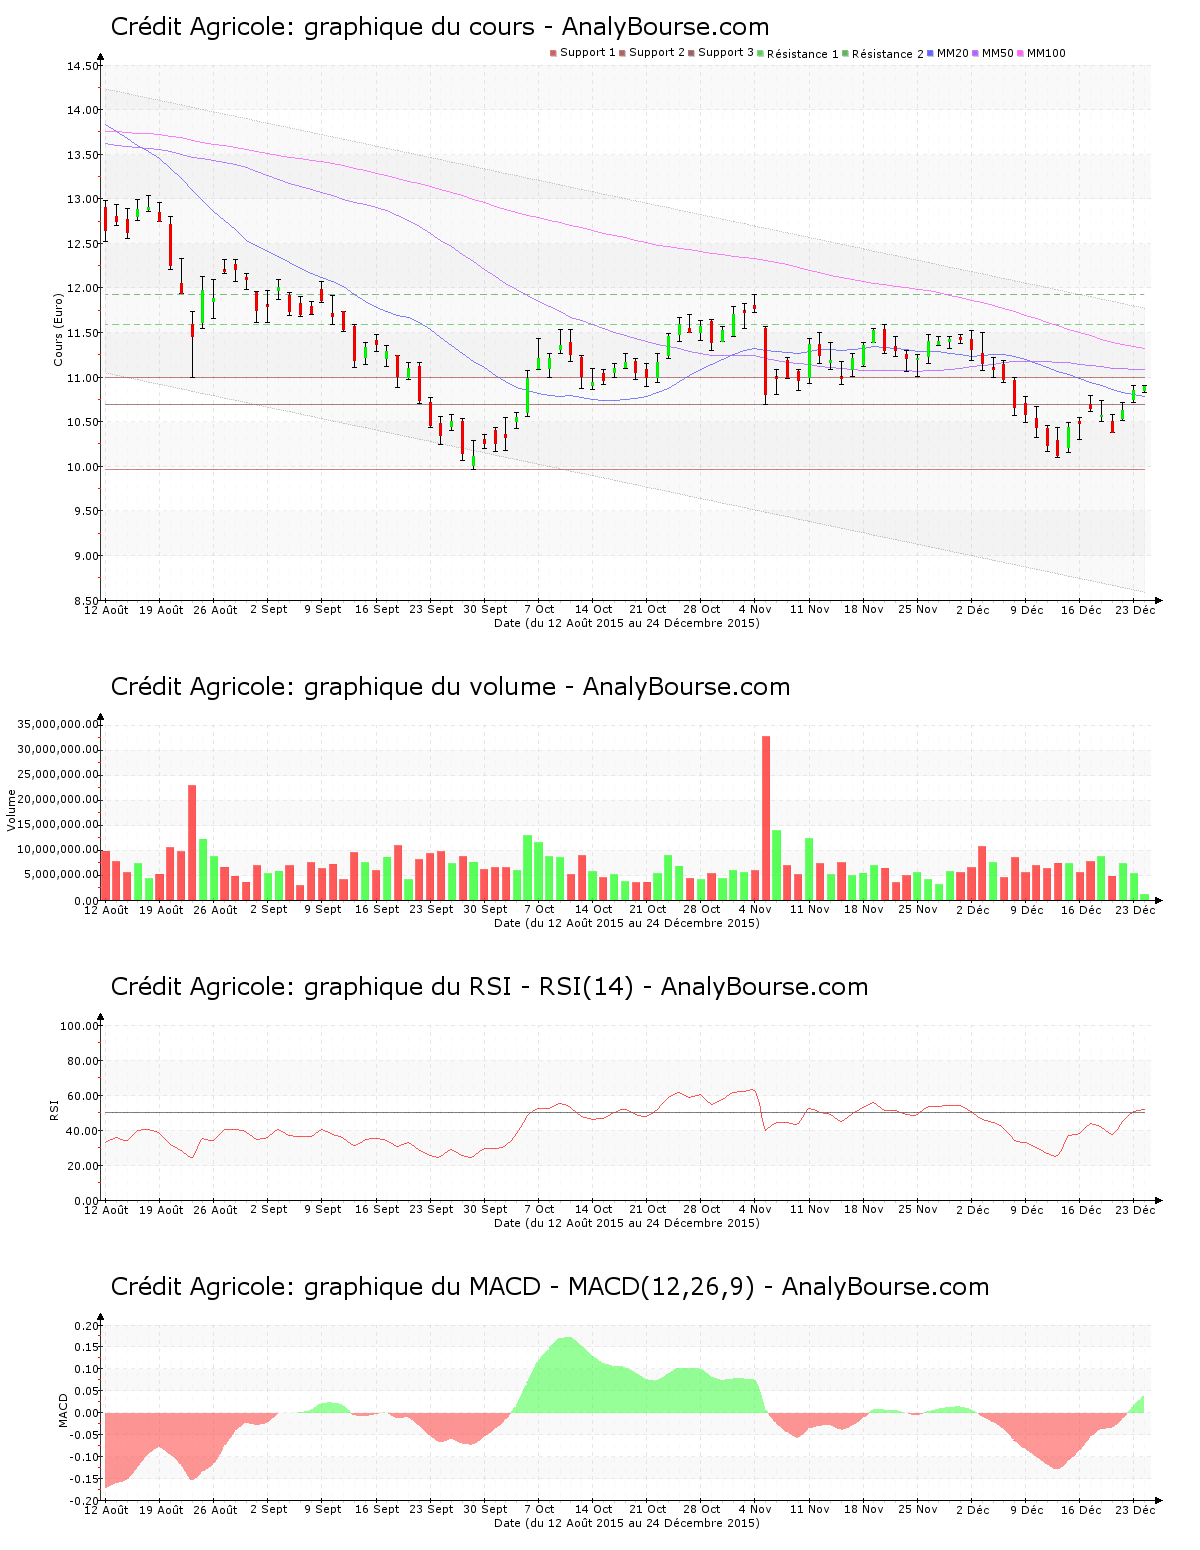Select the 'Support 3' legend label
The image size is (1200, 1550).
click(726, 53)
